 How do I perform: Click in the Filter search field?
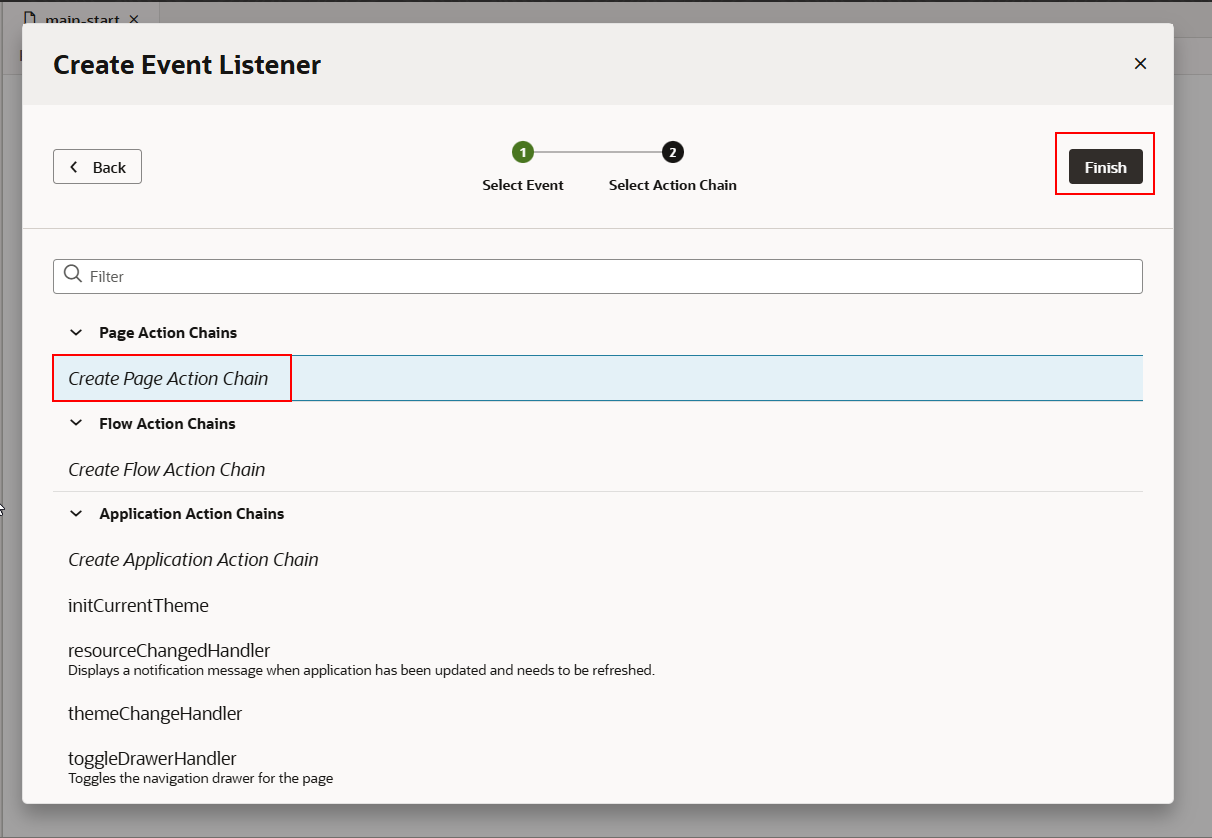pyautogui.click(x=598, y=276)
